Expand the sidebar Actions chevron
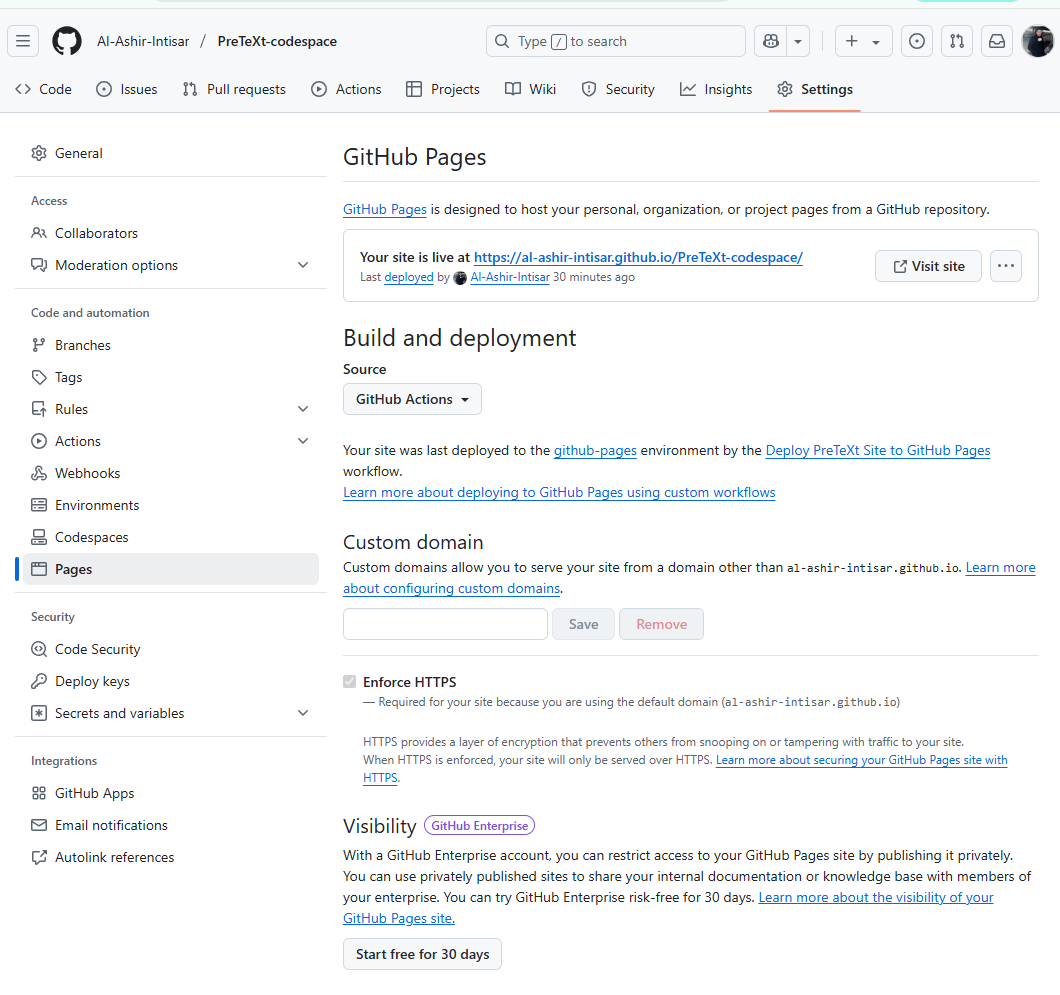 [303, 441]
